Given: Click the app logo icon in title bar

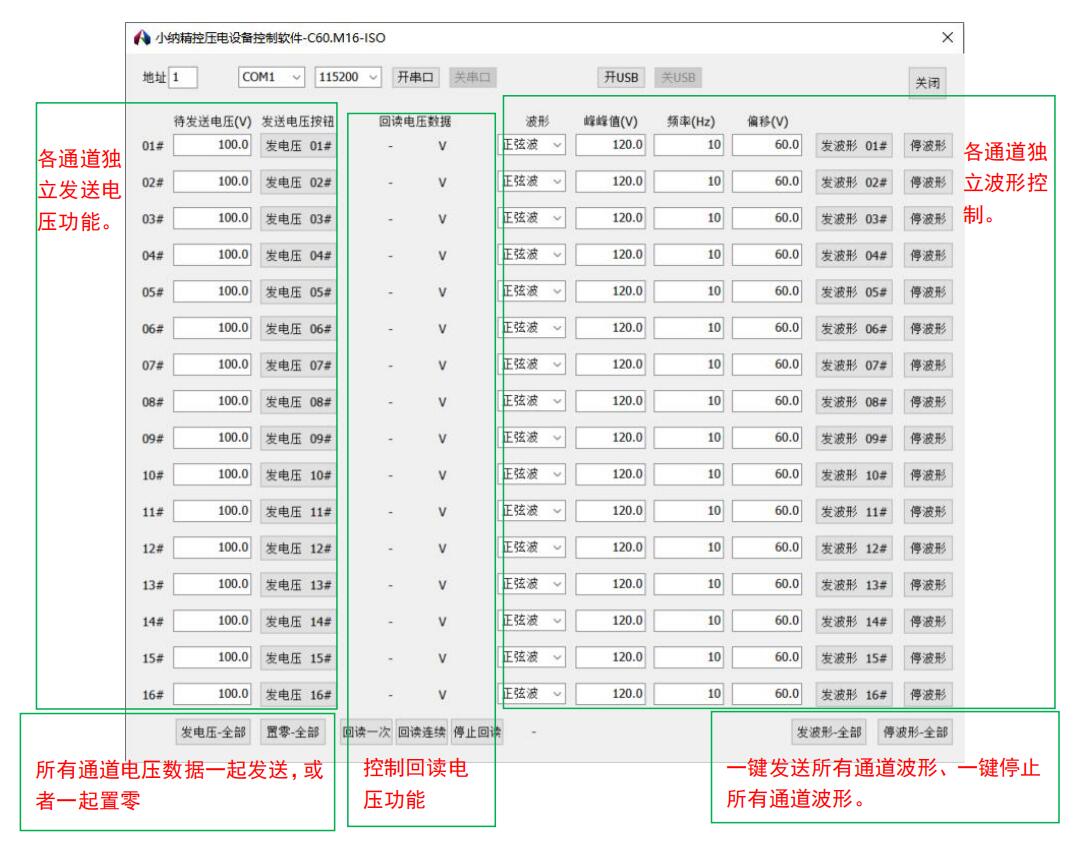Looking at the screenshot, I should tap(142, 38).
